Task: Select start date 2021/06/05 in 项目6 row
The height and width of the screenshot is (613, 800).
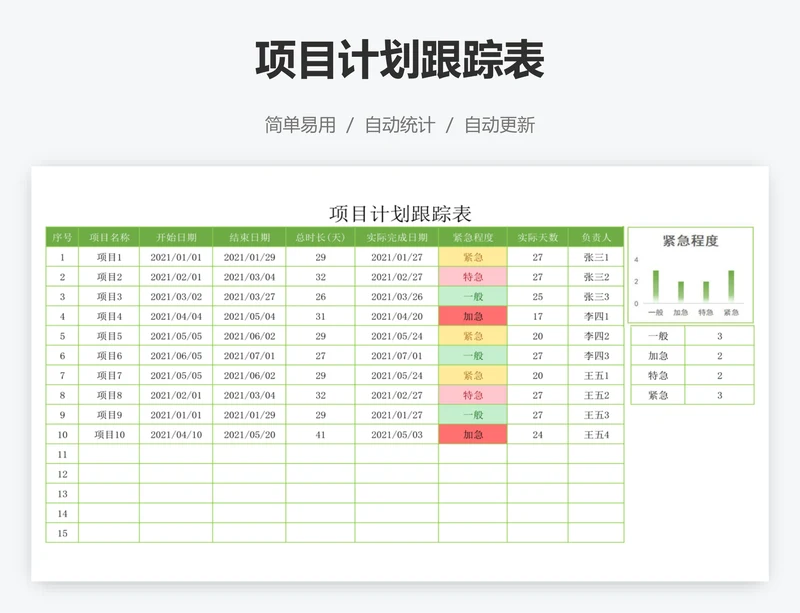Action: 176,356
